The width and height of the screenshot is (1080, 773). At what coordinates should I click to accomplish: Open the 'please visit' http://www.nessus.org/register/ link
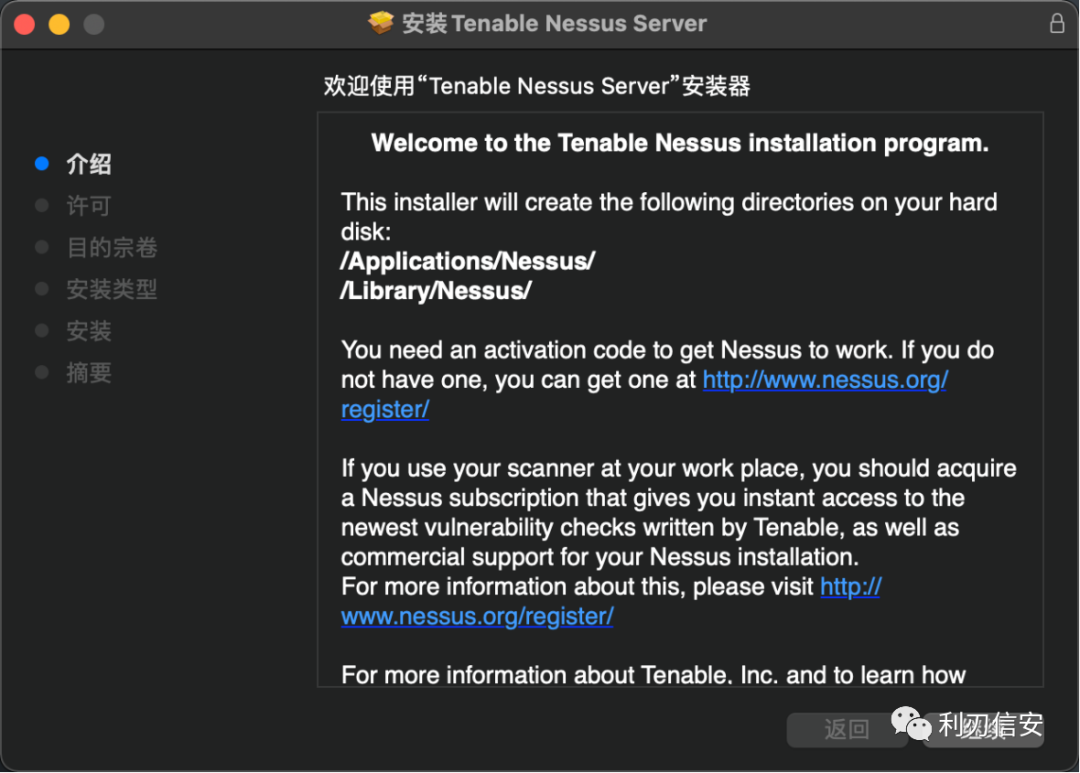pos(477,616)
